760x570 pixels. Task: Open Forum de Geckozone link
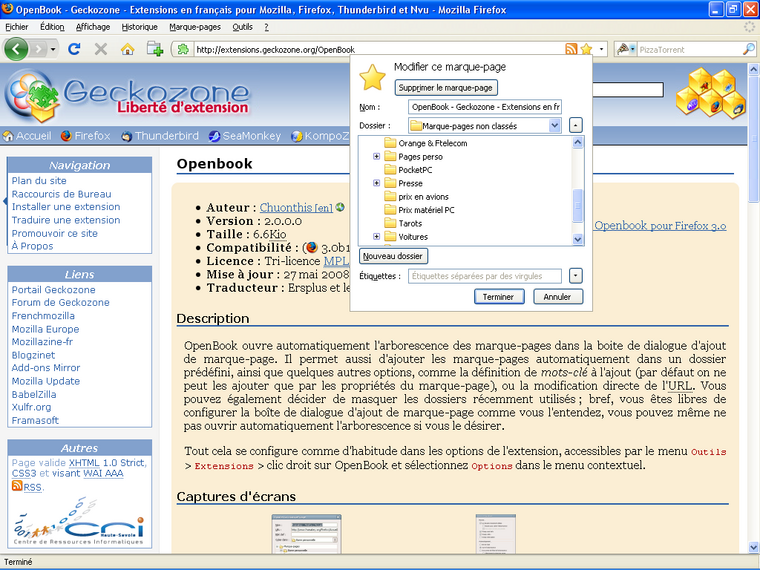coord(61,302)
